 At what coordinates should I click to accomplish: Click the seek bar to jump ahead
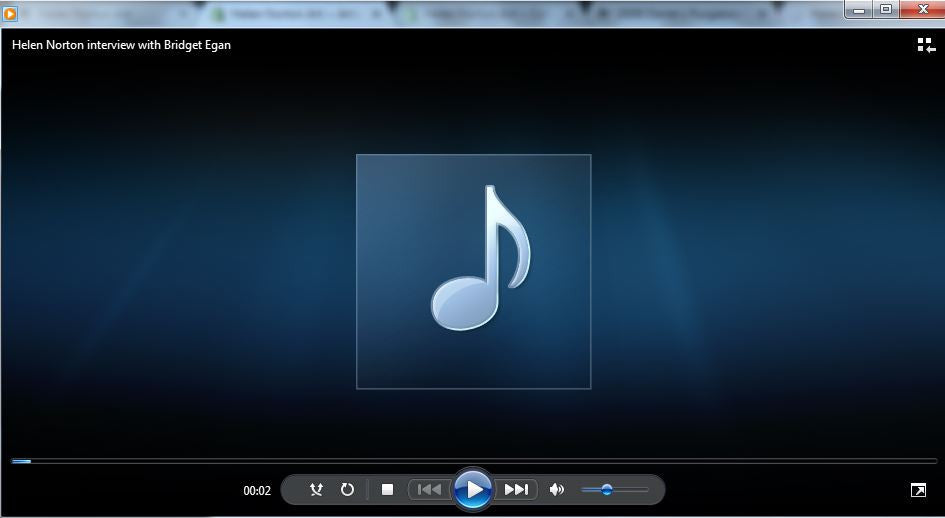[x=500, y=461]
